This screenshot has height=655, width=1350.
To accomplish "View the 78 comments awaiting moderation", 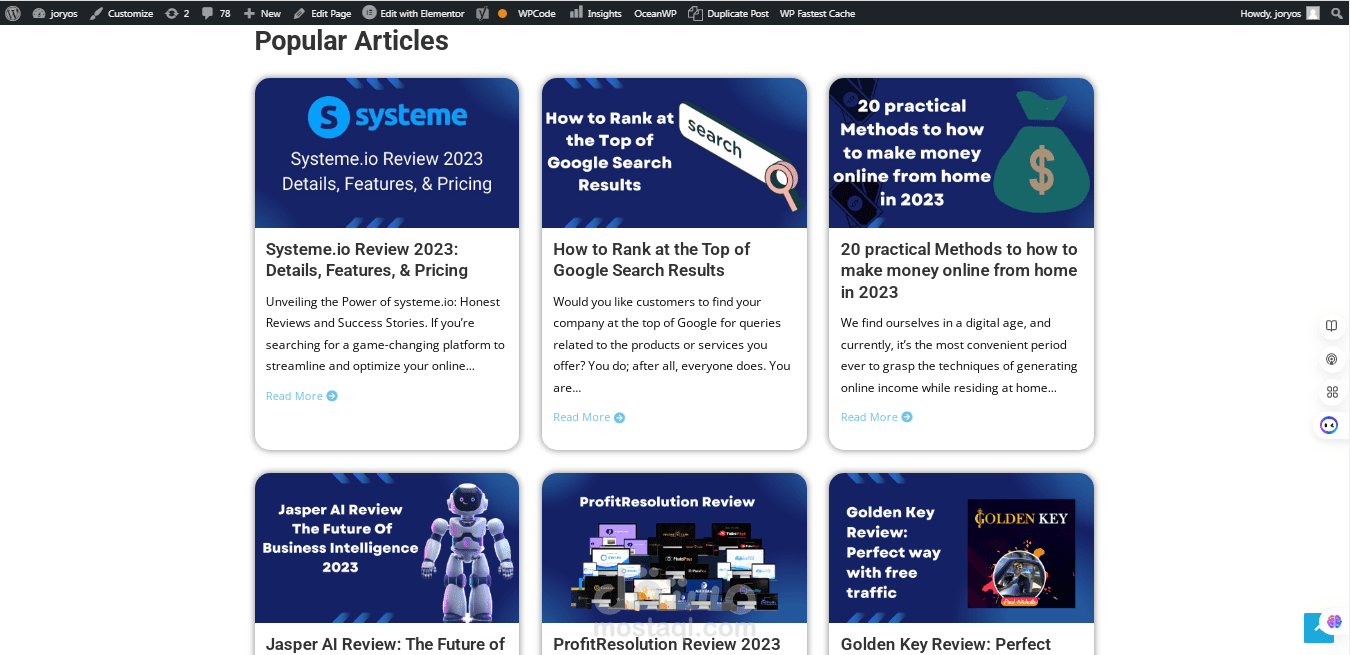I will point(216,13).
